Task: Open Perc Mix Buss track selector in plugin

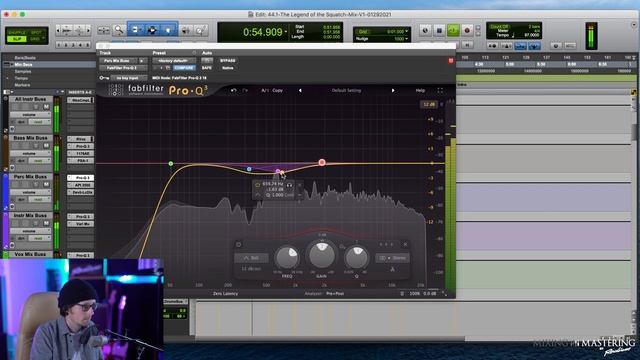Action: tap(118, 60)
